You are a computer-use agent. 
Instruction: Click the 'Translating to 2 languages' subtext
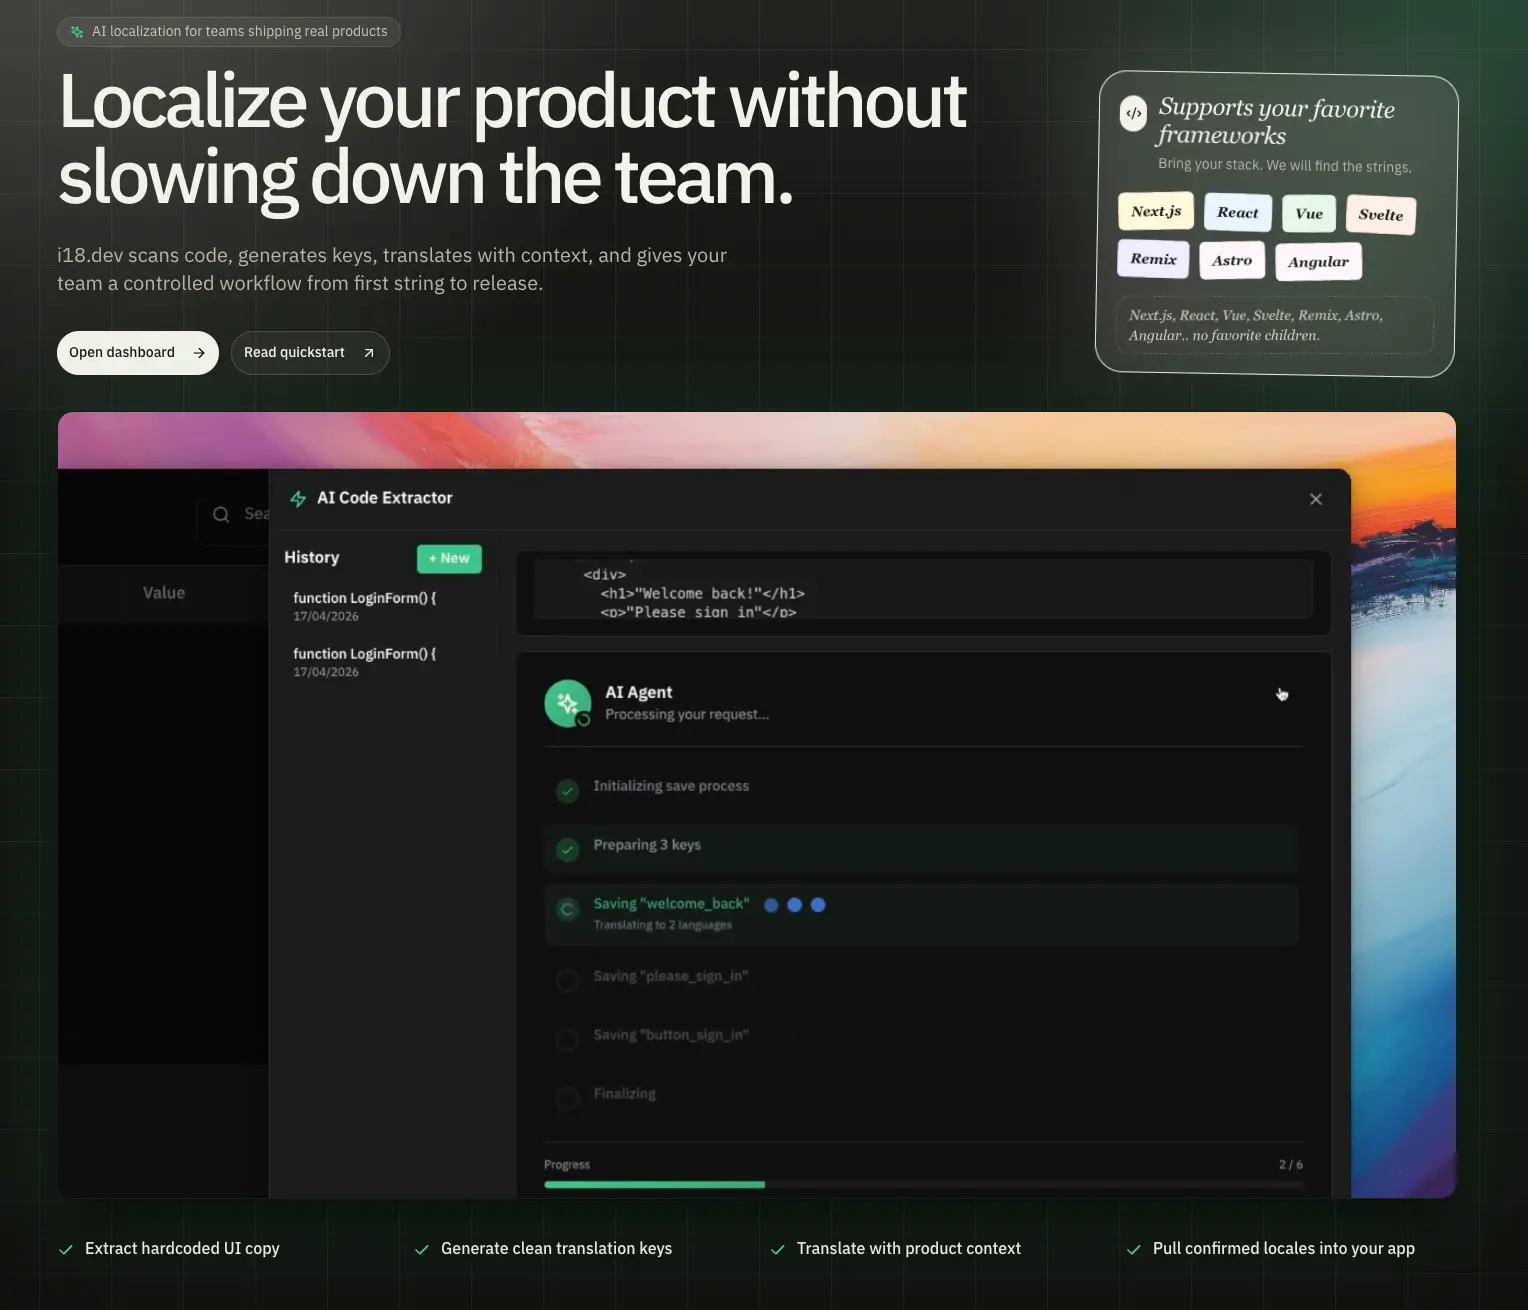click(x=662, y=925)
